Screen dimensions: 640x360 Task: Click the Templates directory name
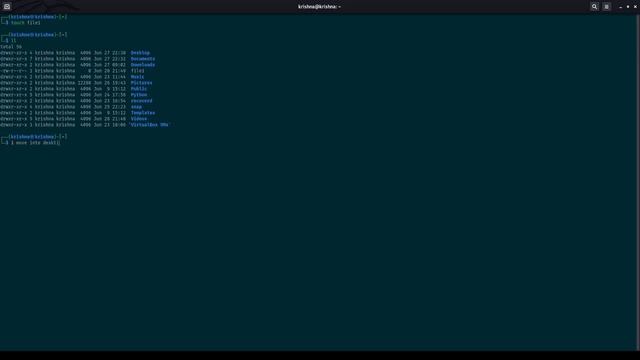point(143,113)
